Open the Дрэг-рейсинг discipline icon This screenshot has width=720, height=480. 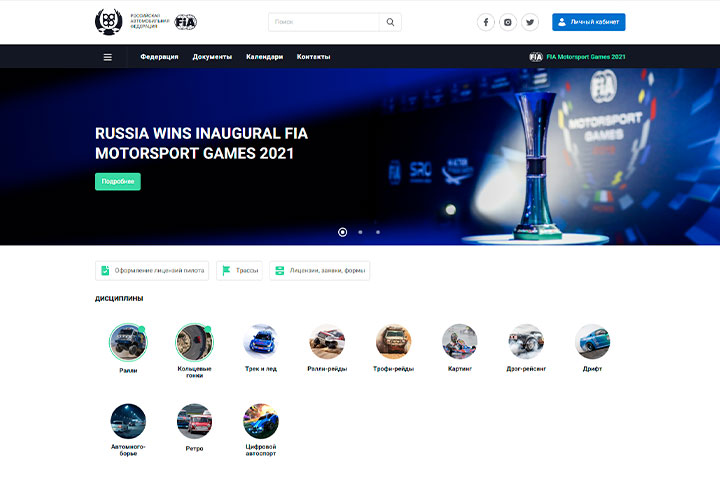pos(526,342)
